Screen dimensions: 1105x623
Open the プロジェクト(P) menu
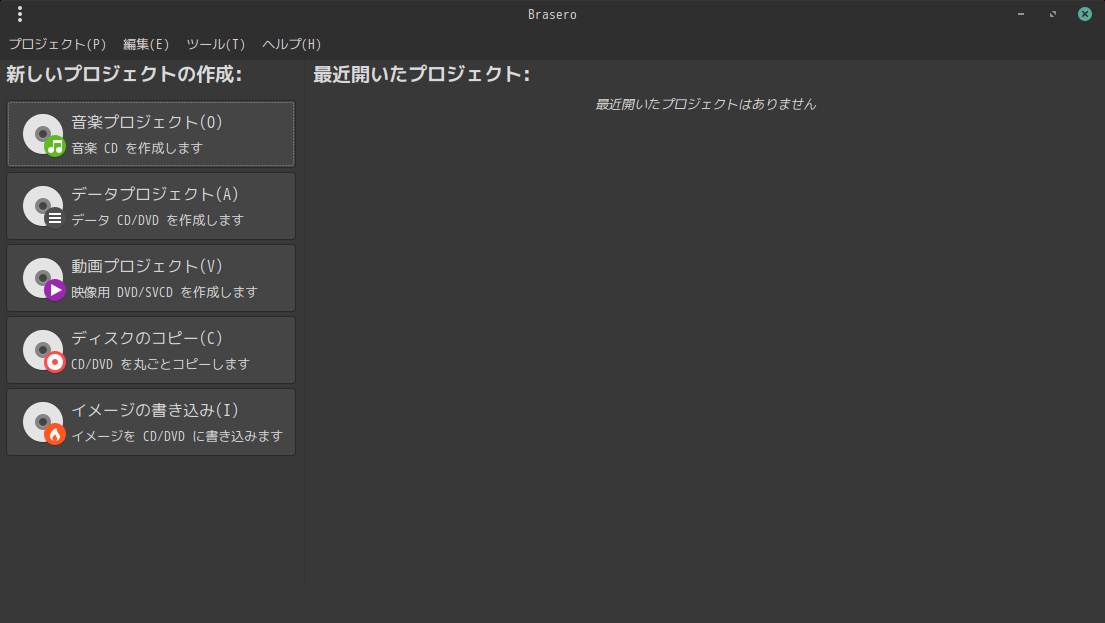click(57, 44)
